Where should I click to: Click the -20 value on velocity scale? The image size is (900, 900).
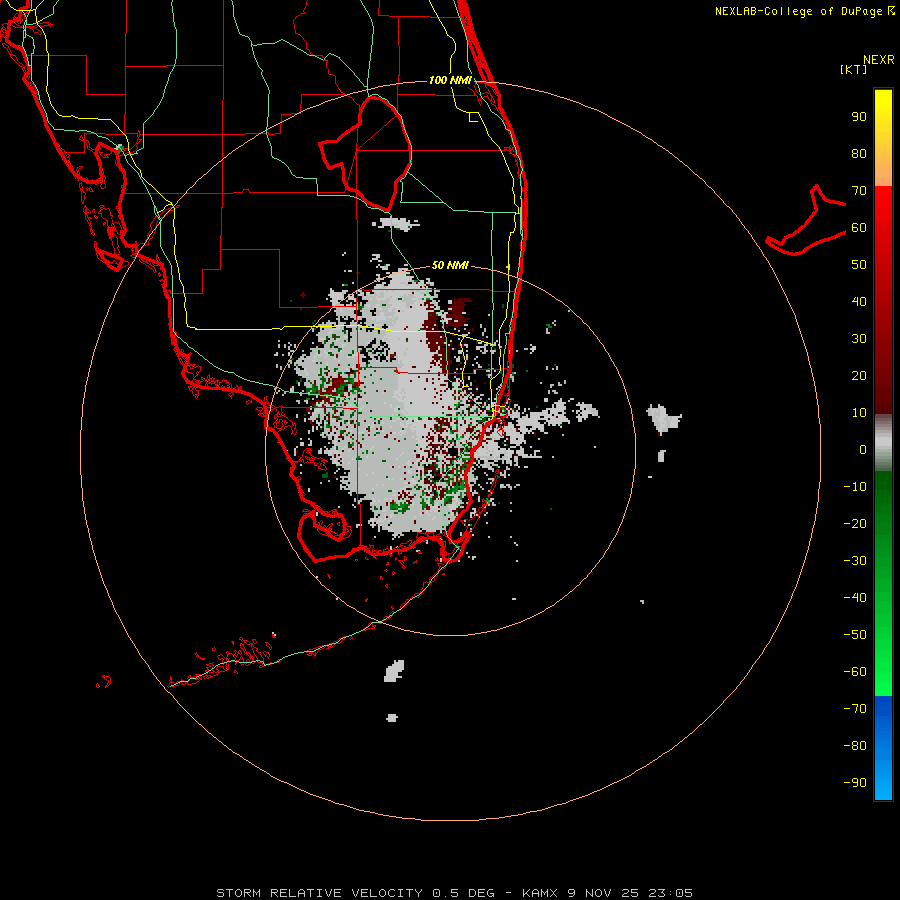coord(855,524)
